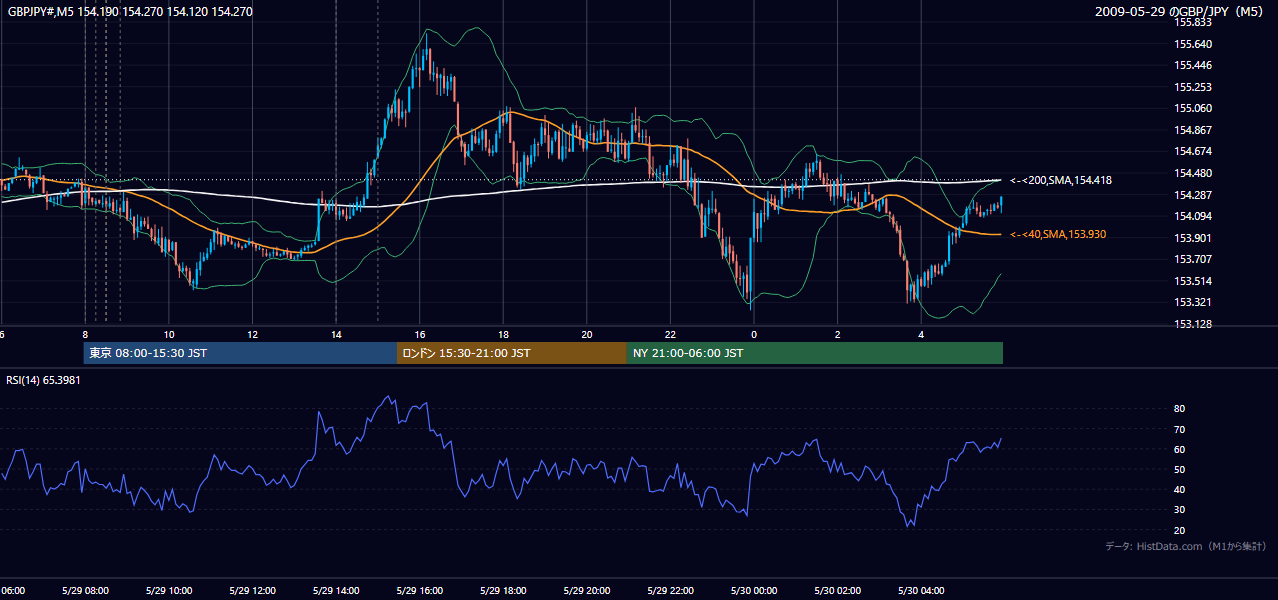
Task: Select the London 15:30-21:00 JST session bar
Action: [512, 353]
